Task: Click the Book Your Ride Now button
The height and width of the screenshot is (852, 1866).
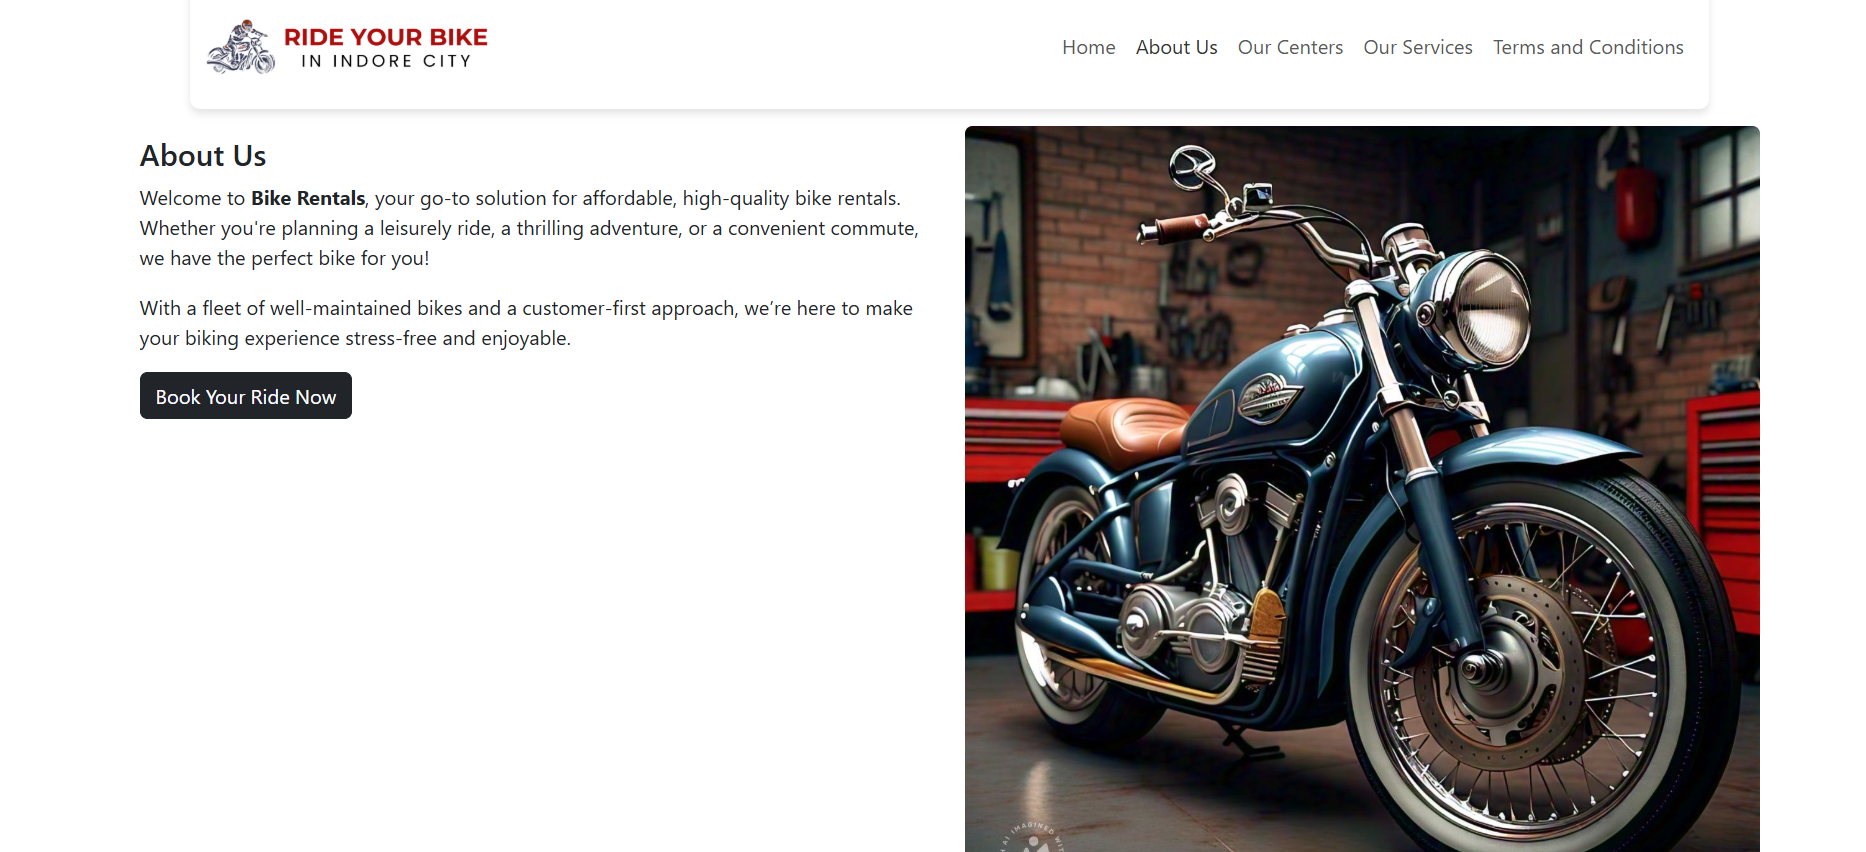Action: click(x=246, y=396)
